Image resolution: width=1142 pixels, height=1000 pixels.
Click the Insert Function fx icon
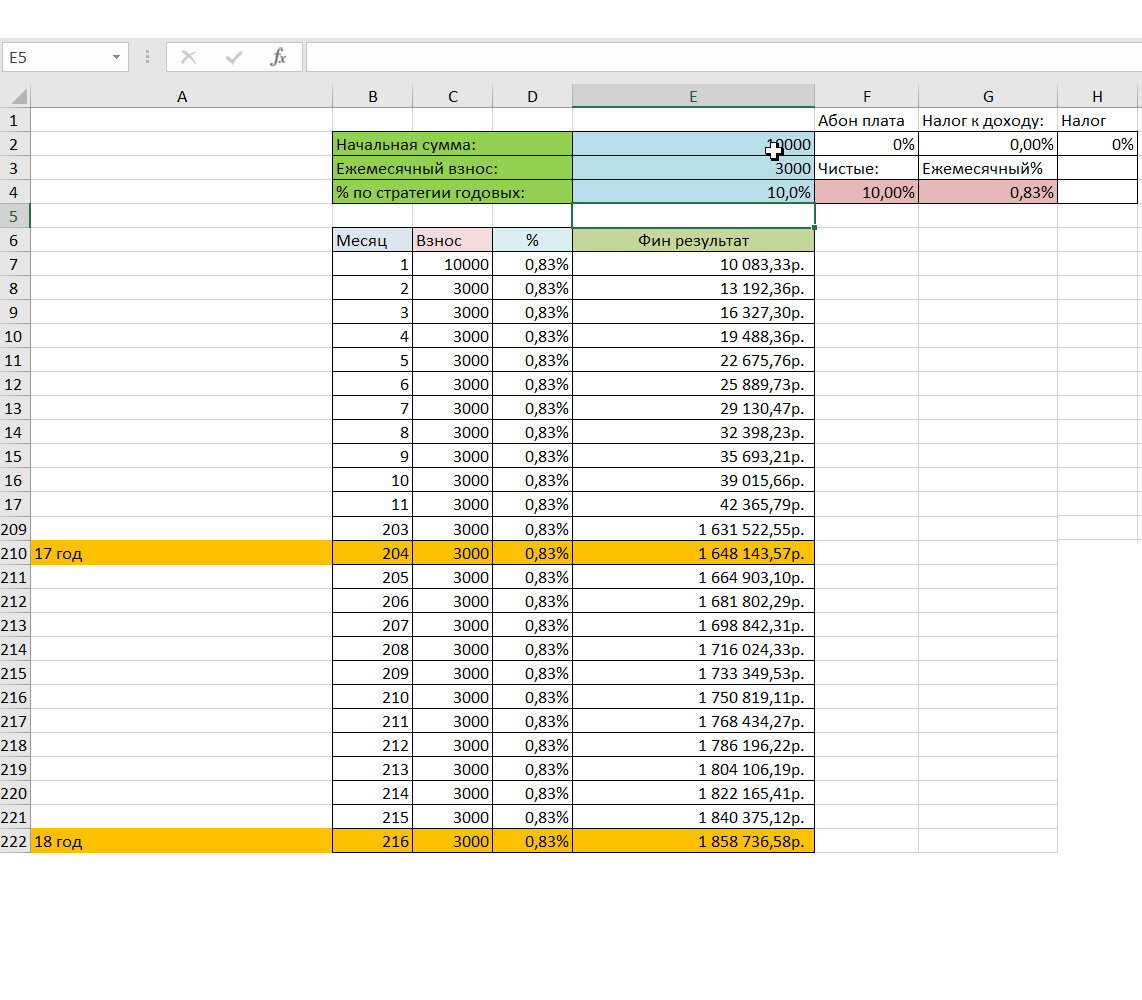pyautogui.click(x=278, y=57)
